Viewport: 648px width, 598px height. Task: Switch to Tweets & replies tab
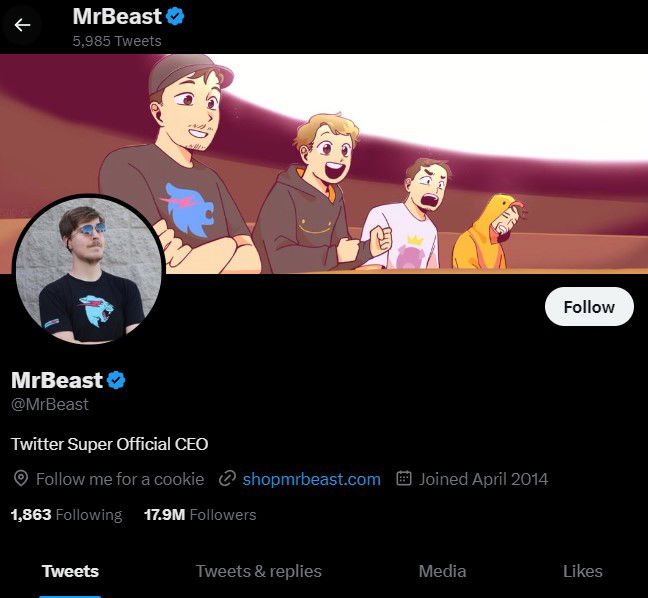pos(259,571)
